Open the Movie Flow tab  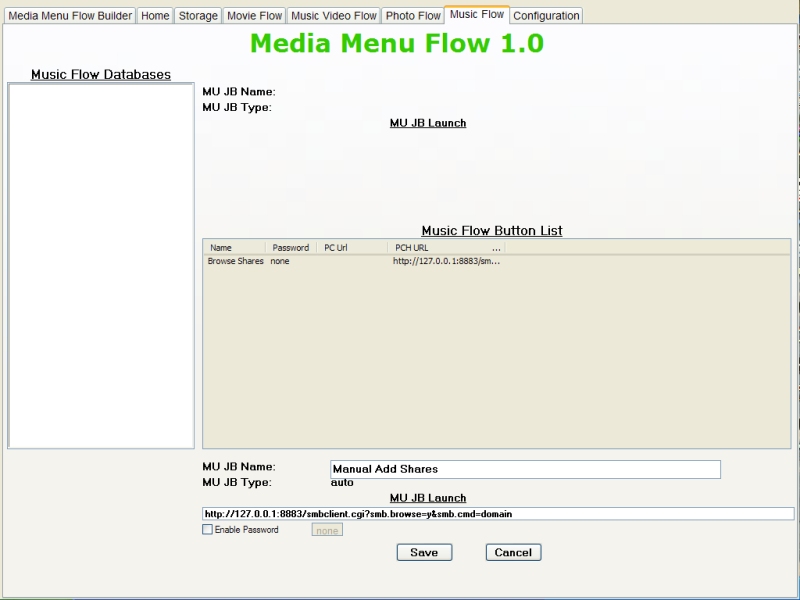tap(254, 16)
